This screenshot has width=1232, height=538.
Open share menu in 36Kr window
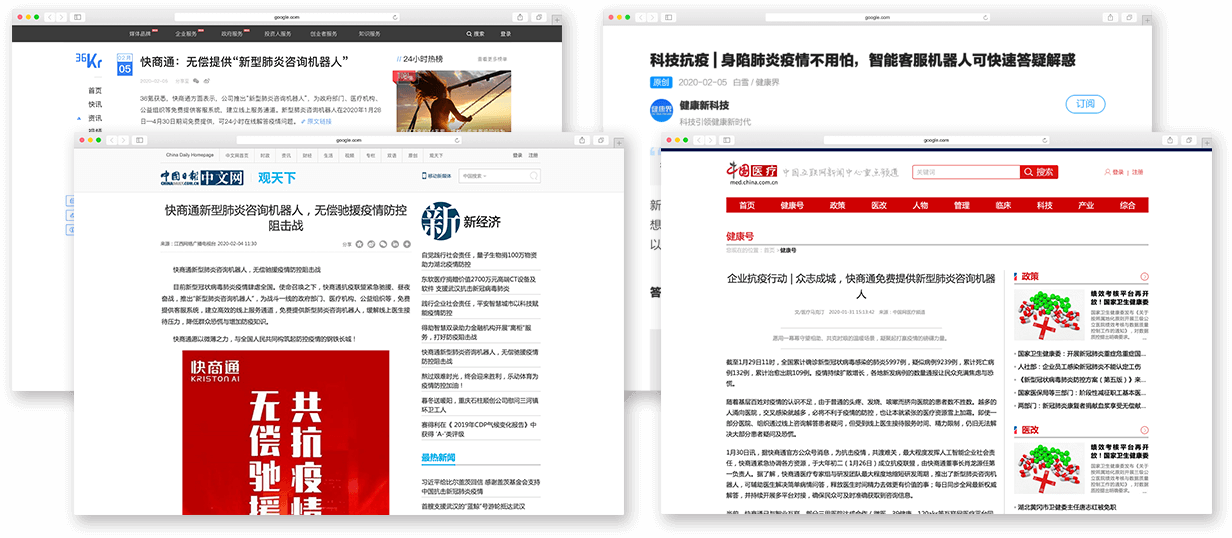pyautogui.click(x=521, y=18)
